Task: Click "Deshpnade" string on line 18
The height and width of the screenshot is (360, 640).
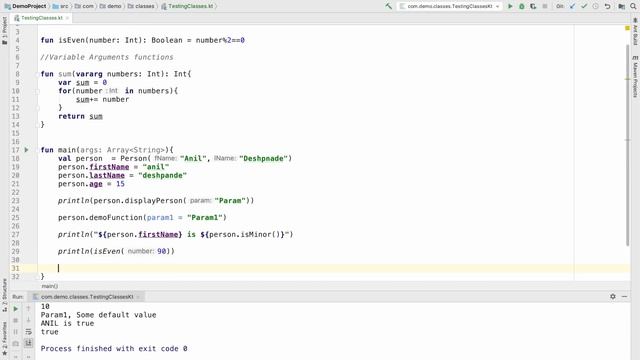Action: tap(264, 158)
